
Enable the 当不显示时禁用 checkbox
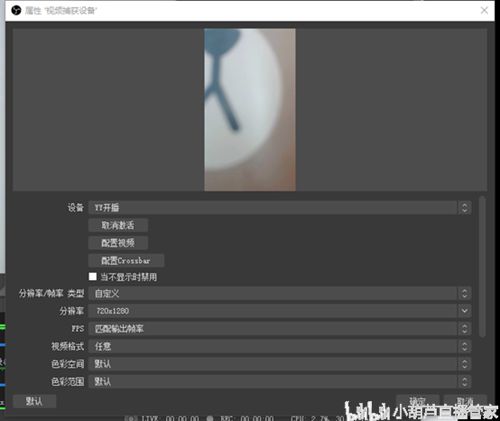(93, 277)
